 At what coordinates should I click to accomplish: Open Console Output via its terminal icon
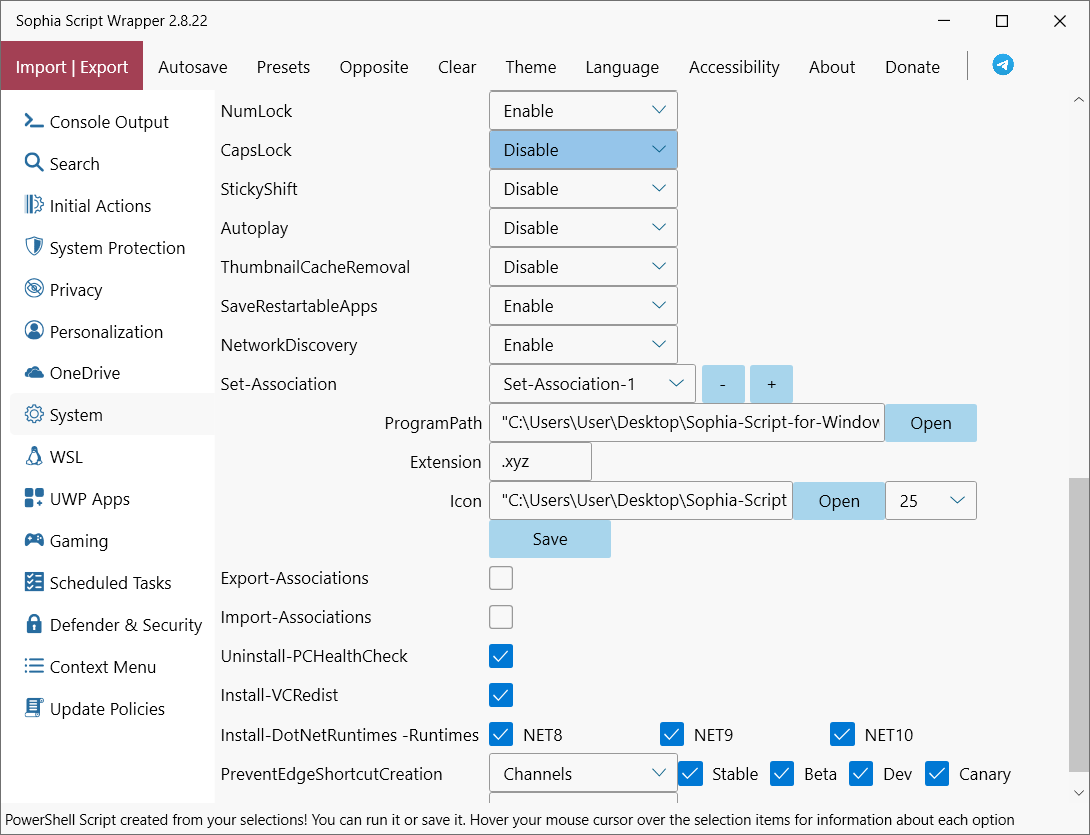tap(34, 121)
